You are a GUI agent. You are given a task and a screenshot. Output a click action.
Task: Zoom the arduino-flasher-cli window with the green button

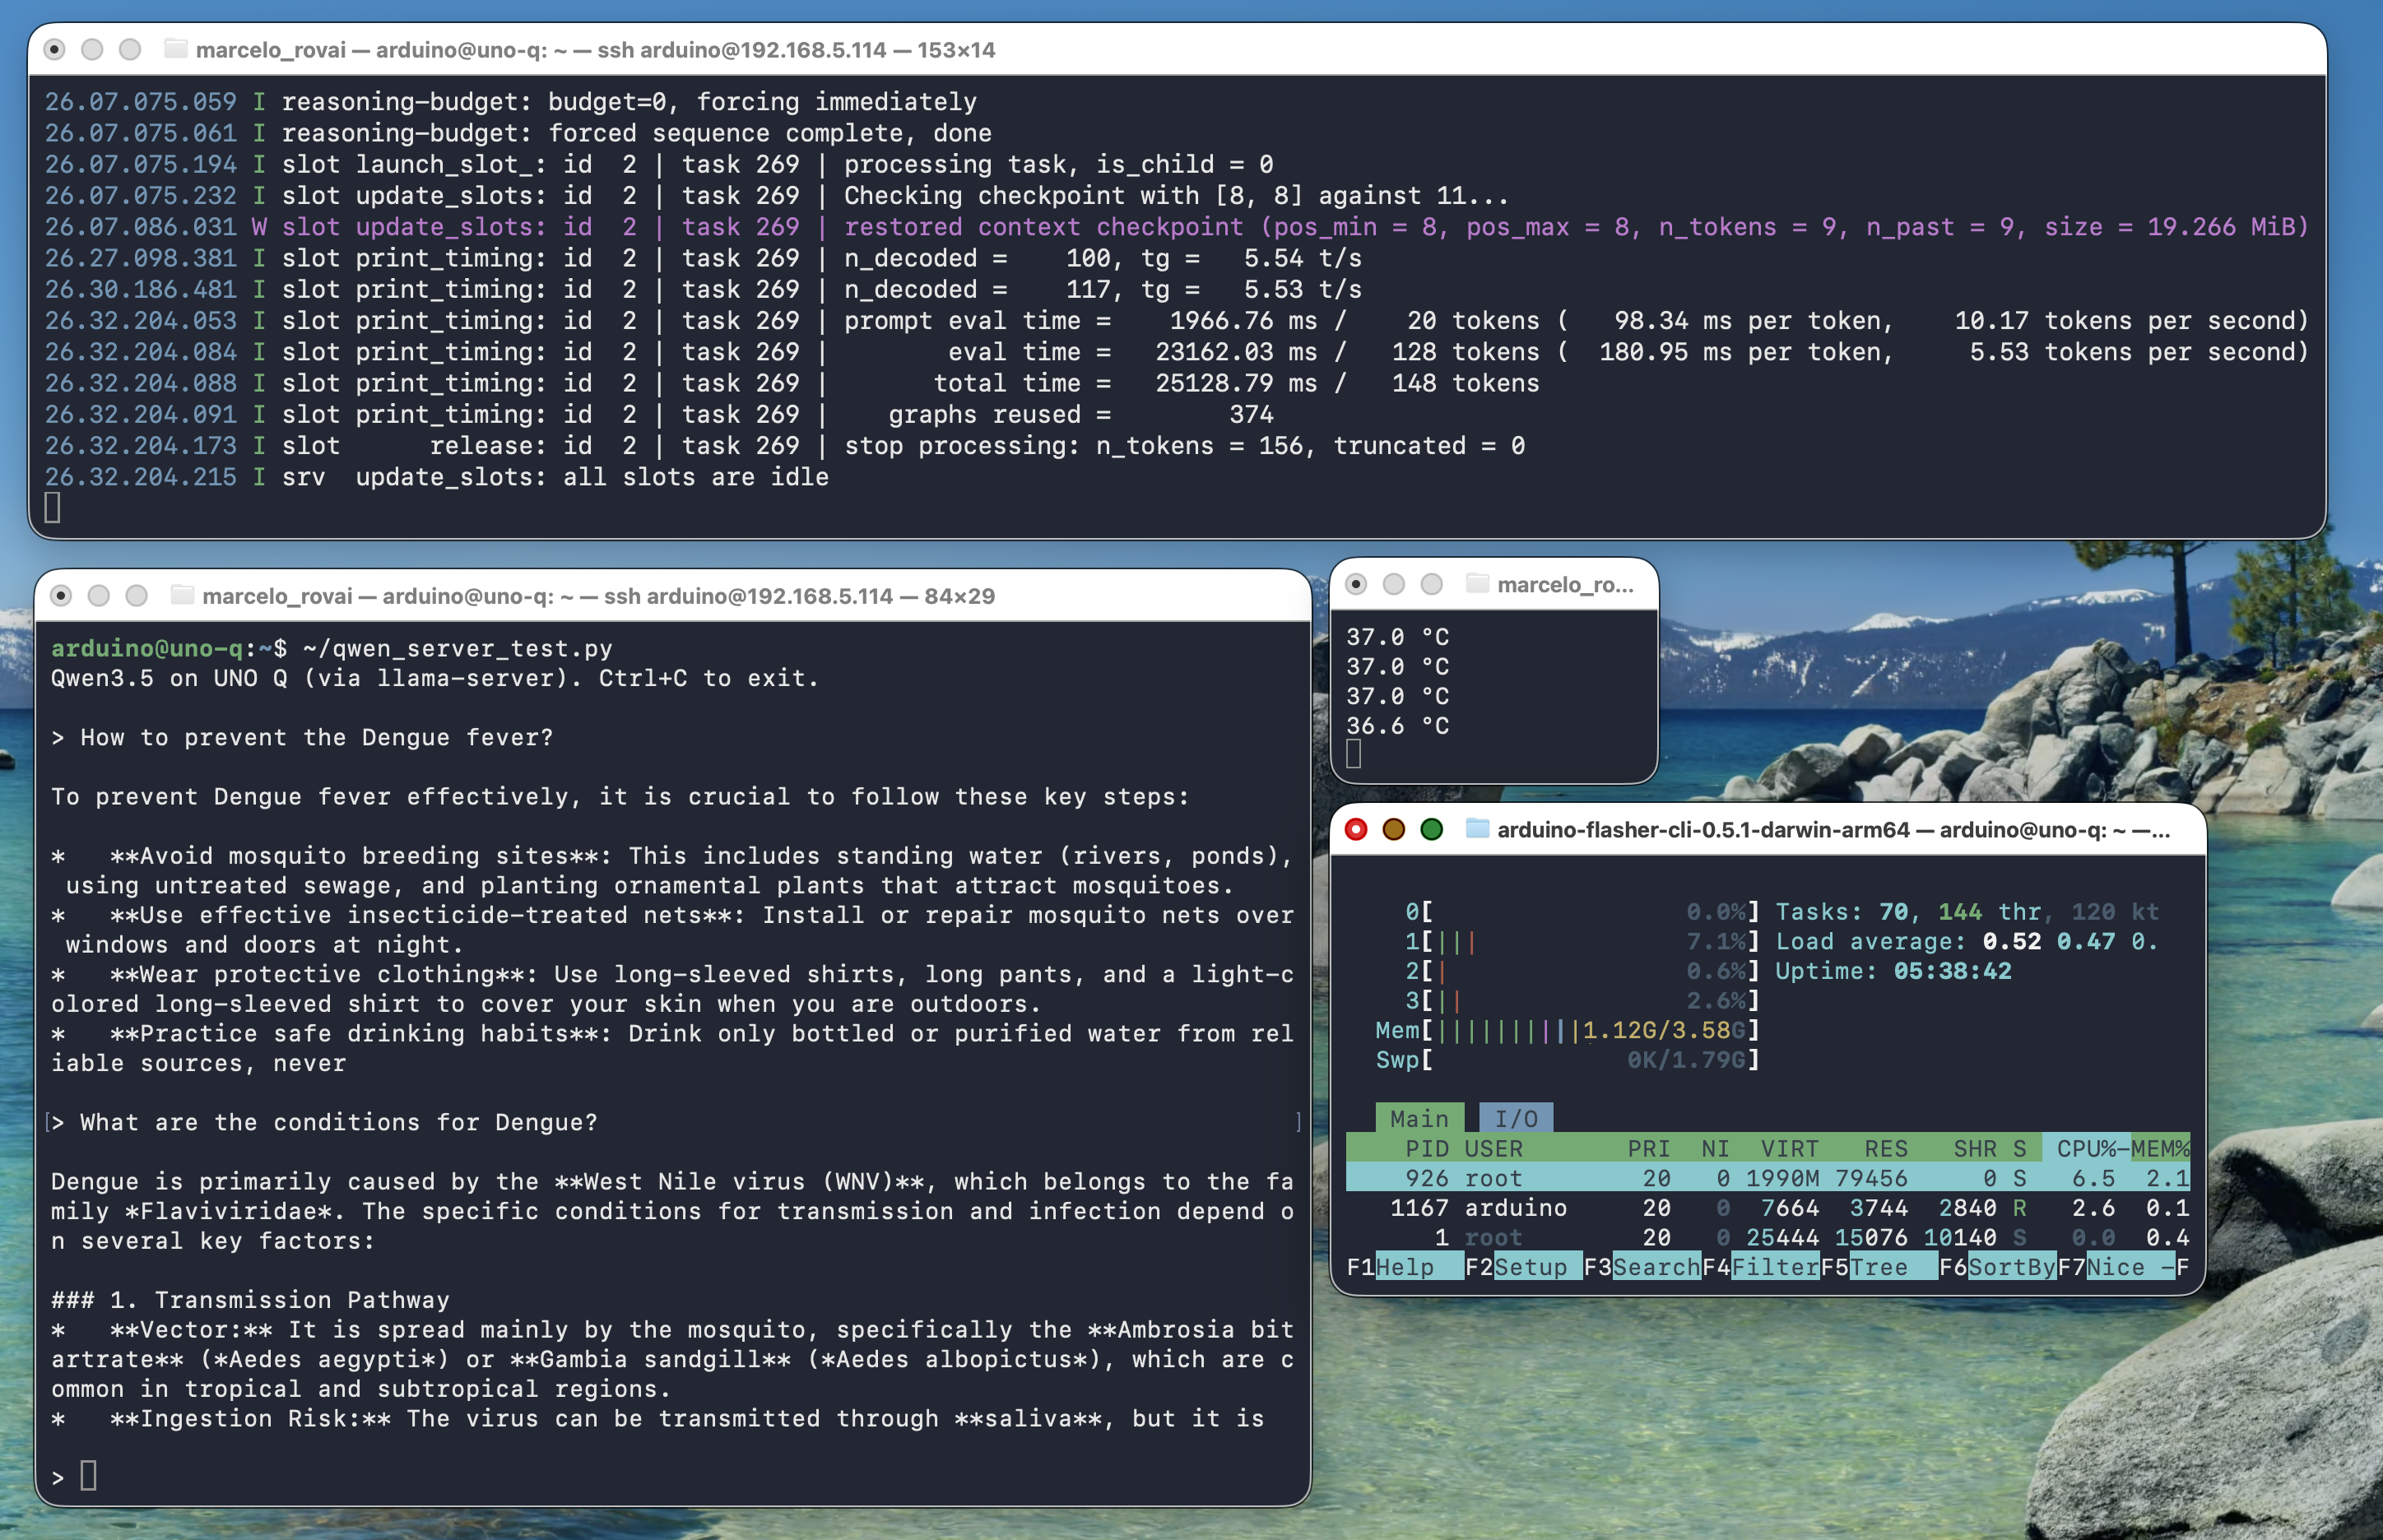1432,829
